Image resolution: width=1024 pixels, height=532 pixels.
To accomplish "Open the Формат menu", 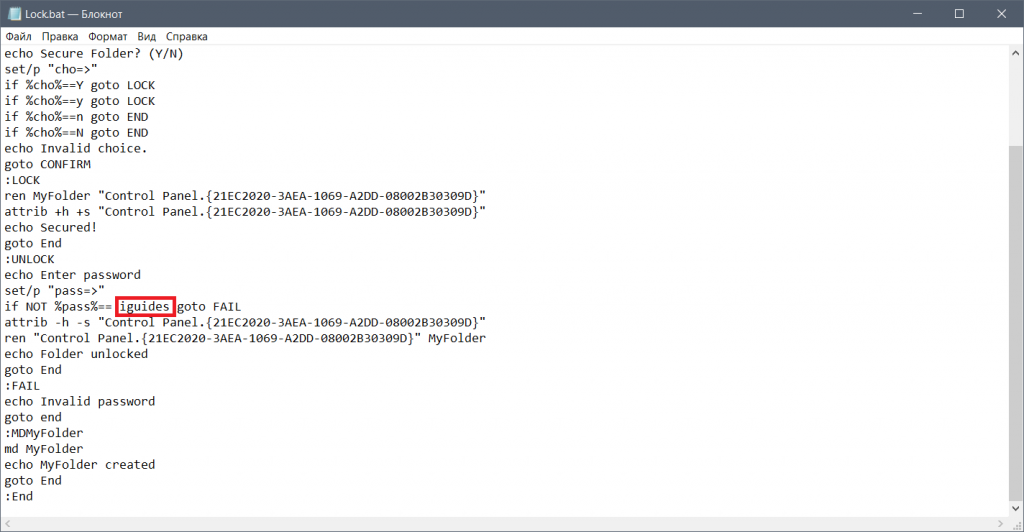I will pyautogui.click(x=108, y=37).
